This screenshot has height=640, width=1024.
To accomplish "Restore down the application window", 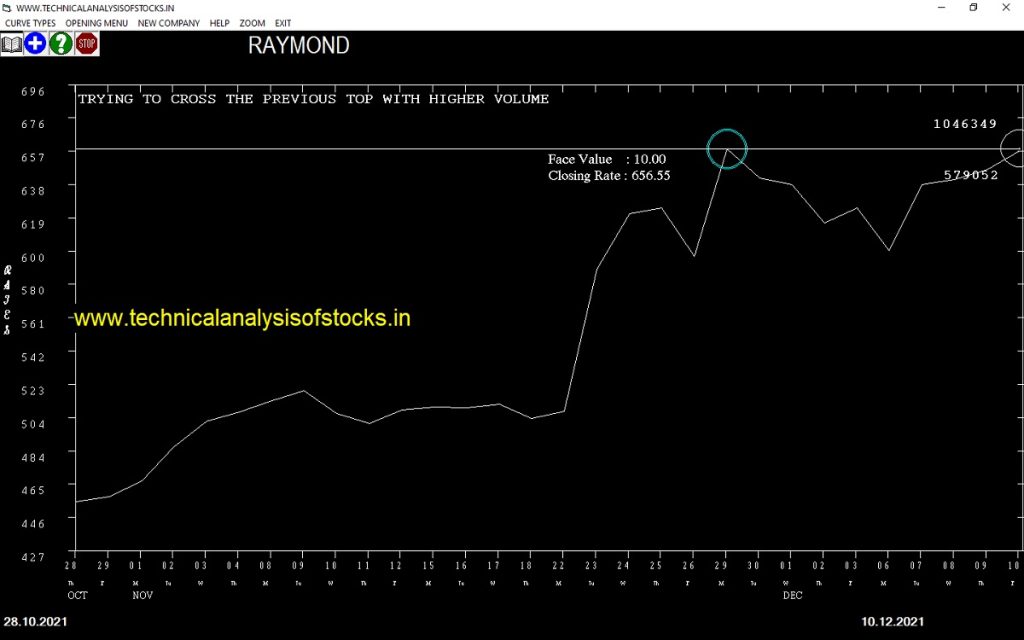I will (973, 8).
